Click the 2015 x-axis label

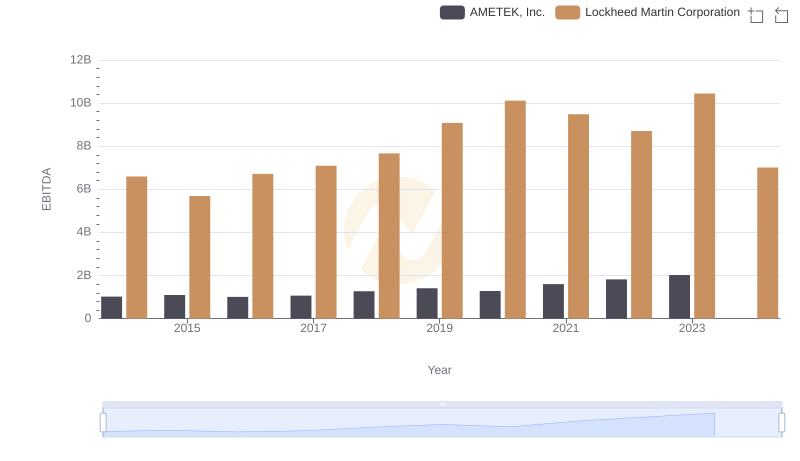(187, 328)
